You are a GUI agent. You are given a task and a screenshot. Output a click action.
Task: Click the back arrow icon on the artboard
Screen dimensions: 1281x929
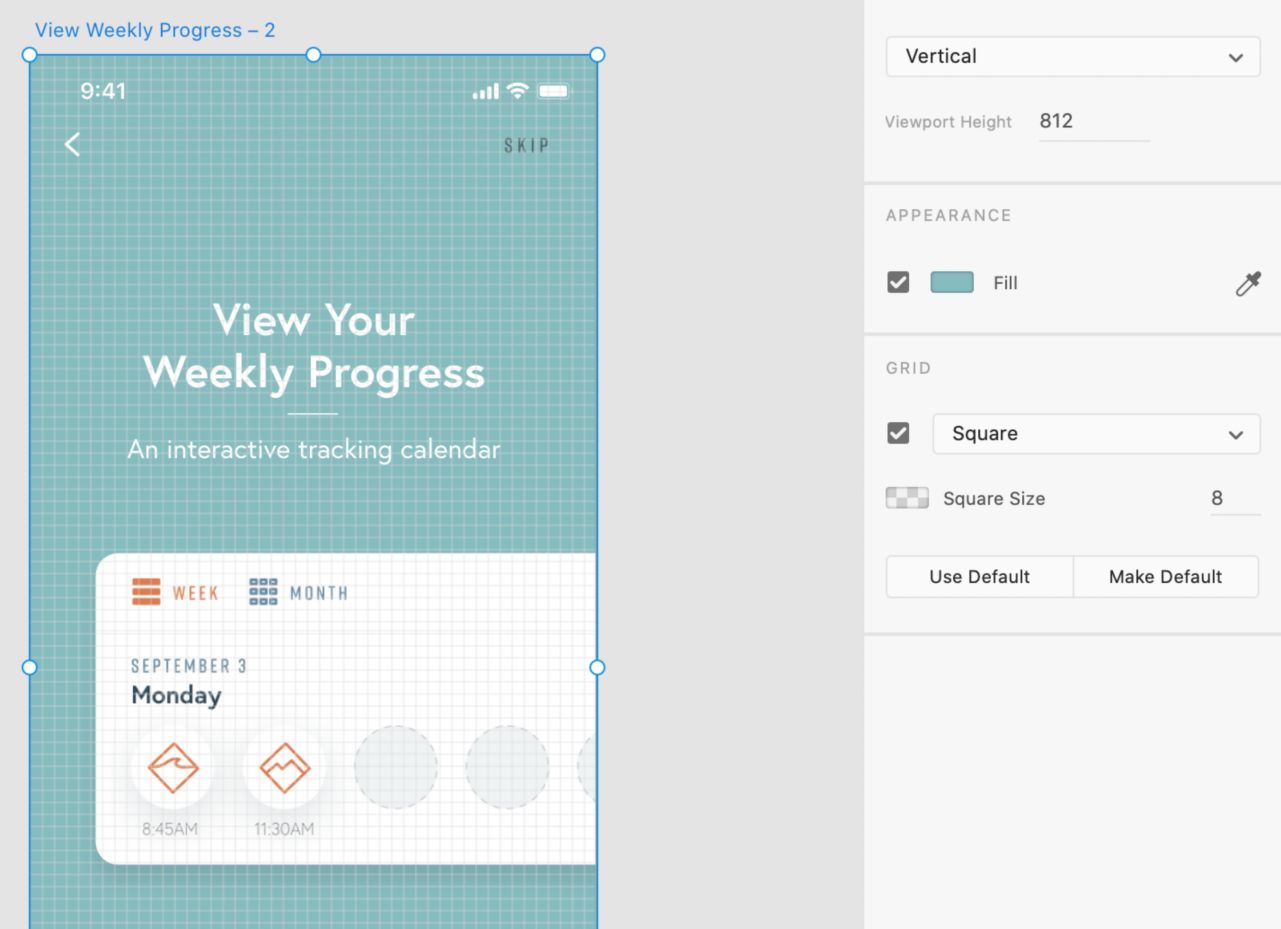click(72, 145)
